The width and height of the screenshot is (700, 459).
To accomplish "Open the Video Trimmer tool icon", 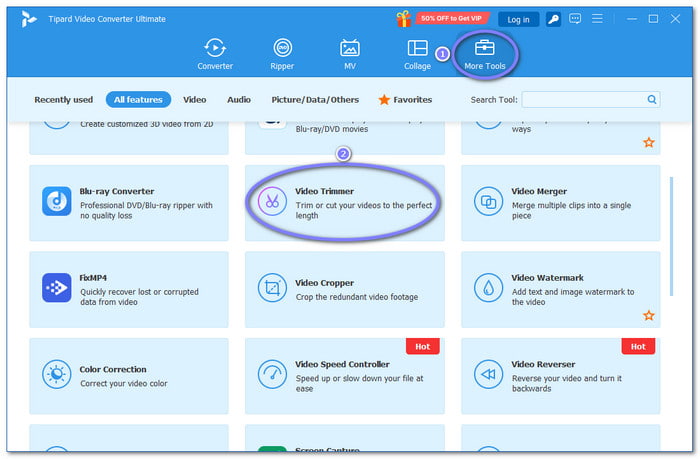I will pos(271,201).
